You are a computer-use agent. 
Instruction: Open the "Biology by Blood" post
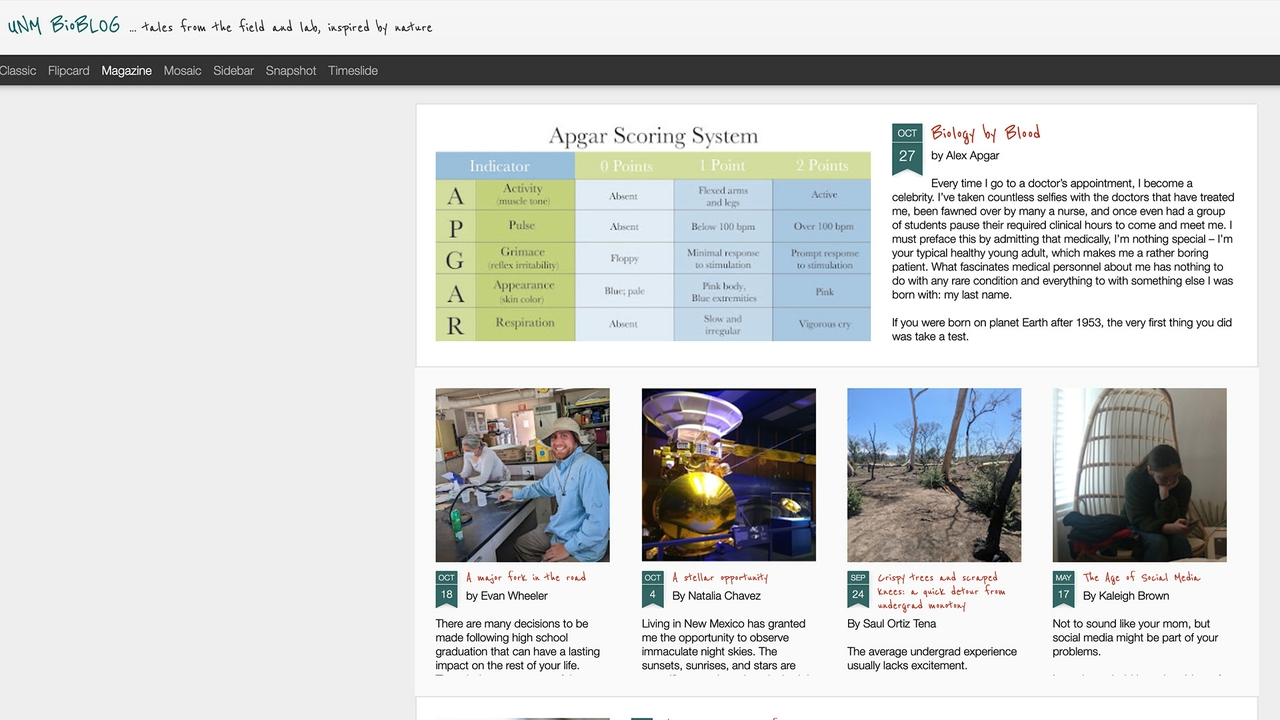[985, 132]
